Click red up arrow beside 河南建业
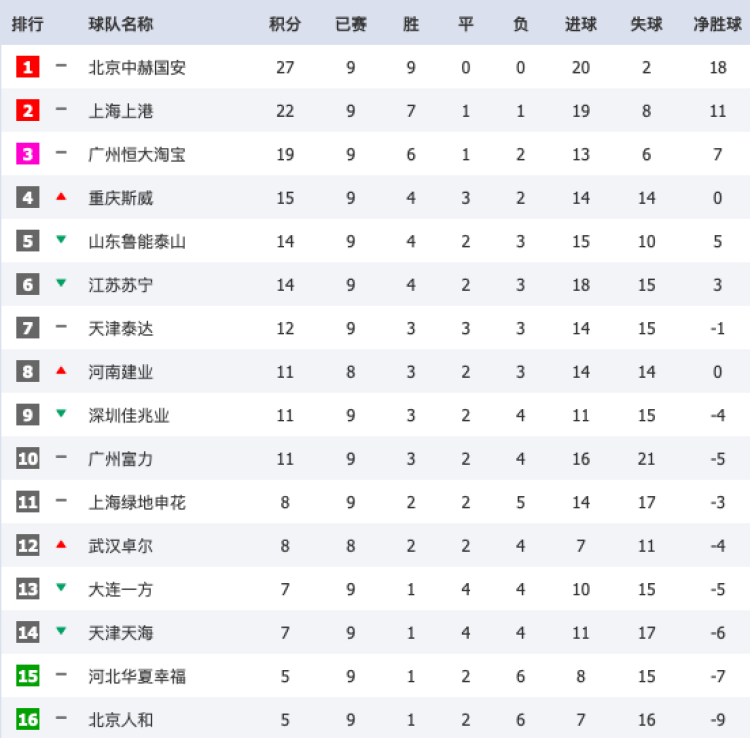750x738 pixels. pos(61,371)
